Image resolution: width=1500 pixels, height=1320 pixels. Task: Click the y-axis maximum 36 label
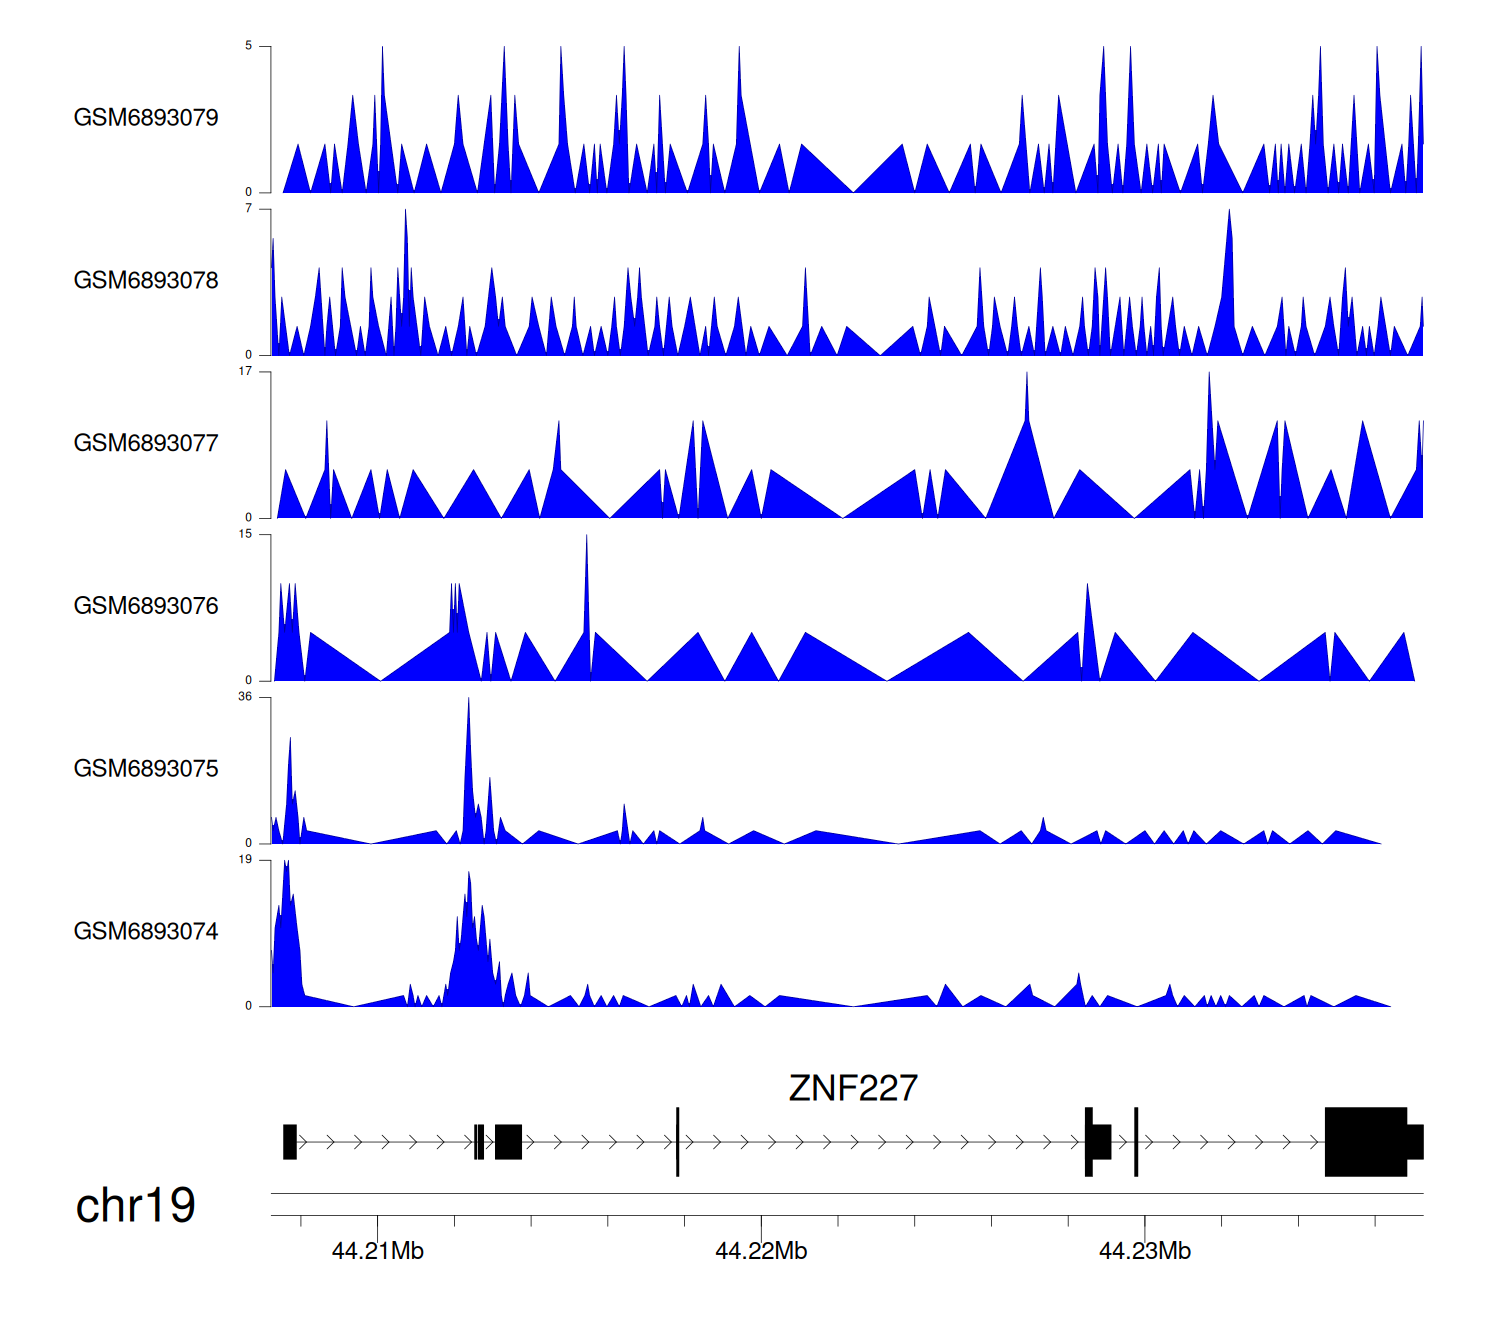pos(245,697)
